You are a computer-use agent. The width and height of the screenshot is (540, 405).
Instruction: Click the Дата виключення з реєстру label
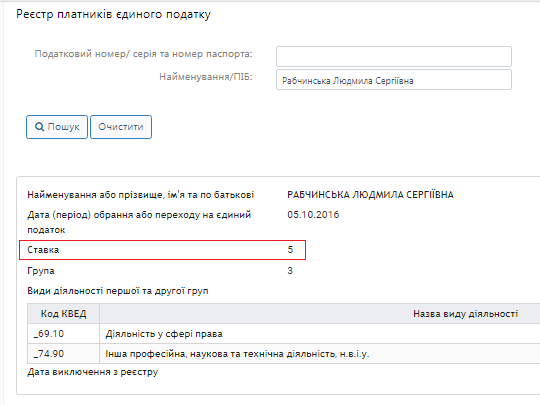[x=93, y=372]
